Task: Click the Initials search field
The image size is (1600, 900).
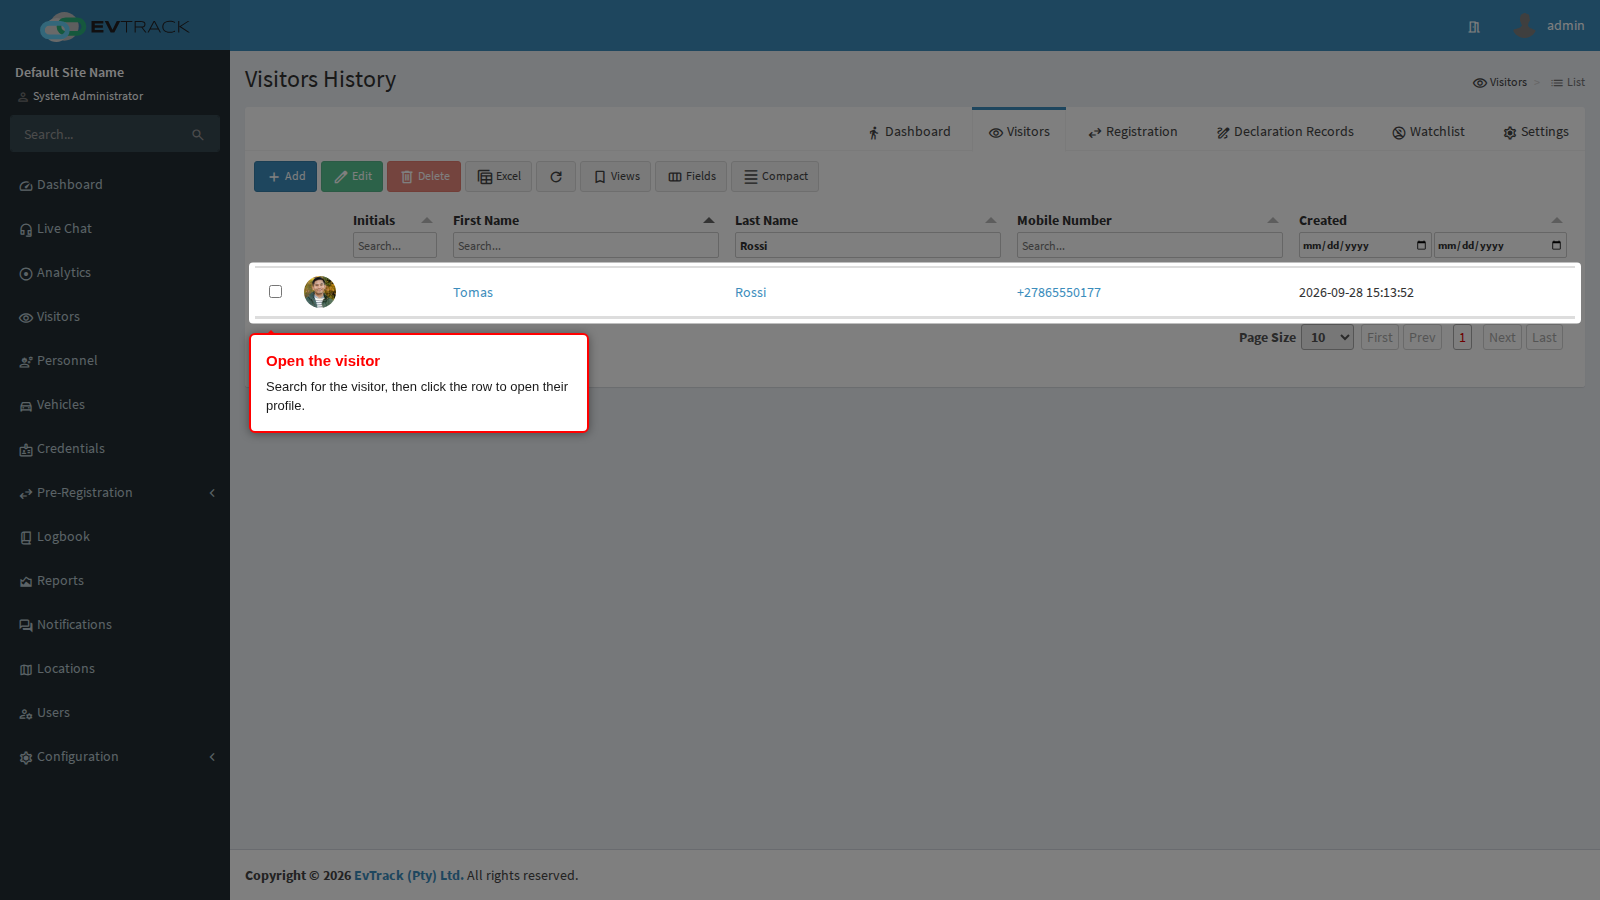Action: tap(395, 245)
